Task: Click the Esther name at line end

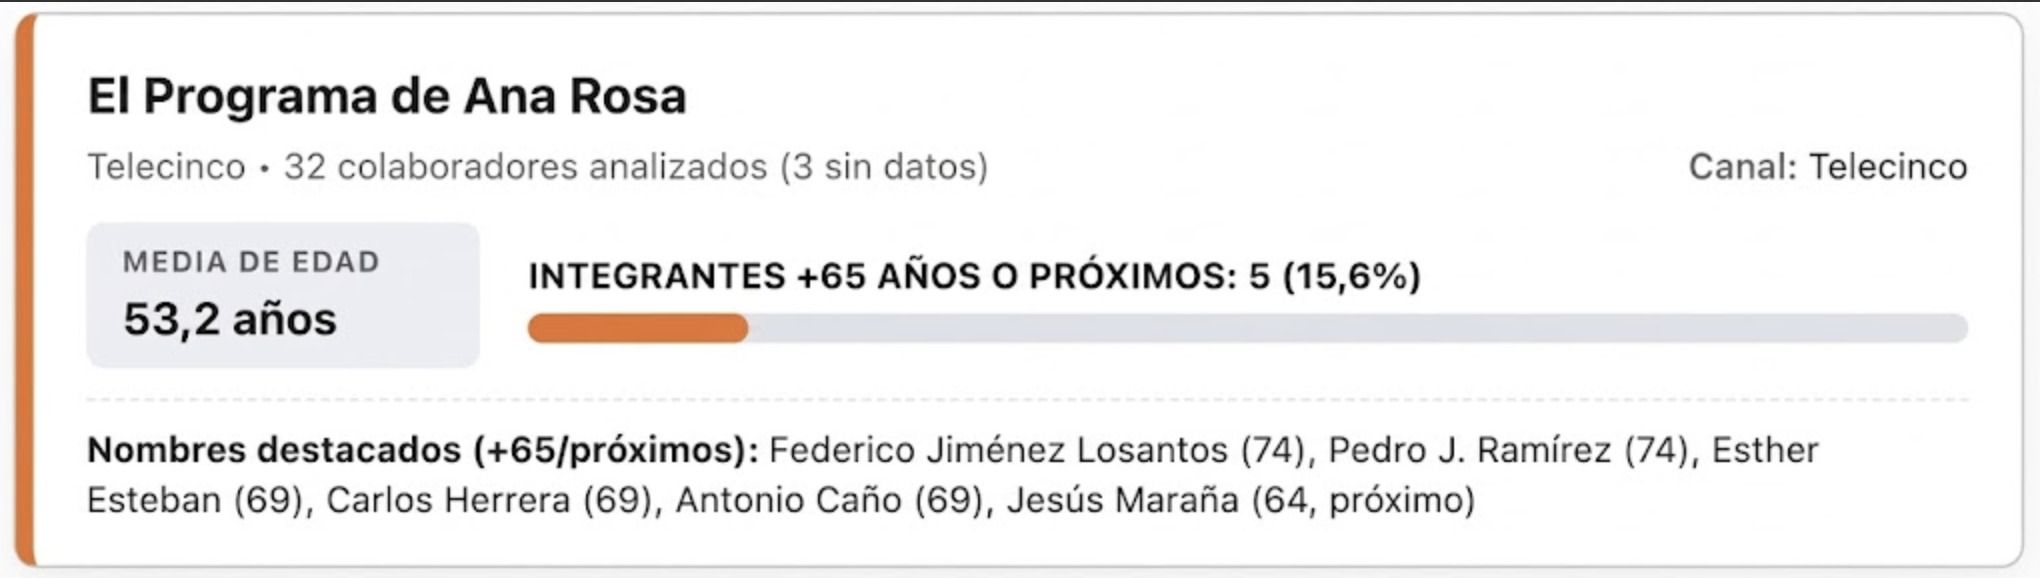Action: 1765,450
